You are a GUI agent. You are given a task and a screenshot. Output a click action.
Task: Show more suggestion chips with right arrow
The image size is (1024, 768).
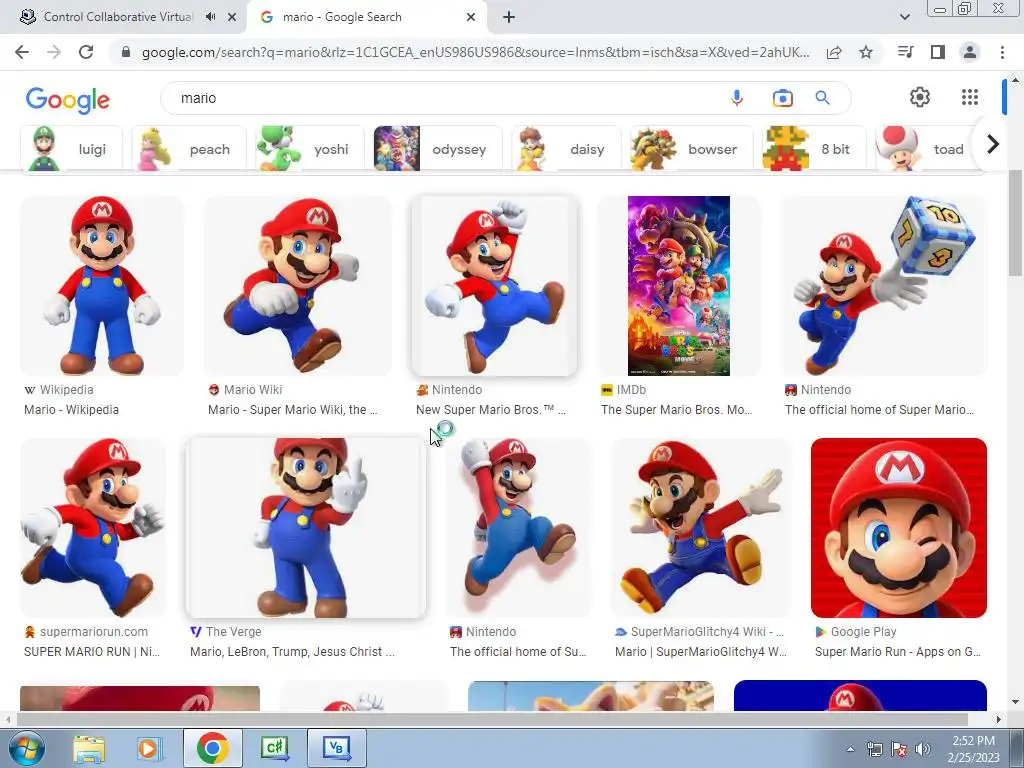[x=993, y=144]
